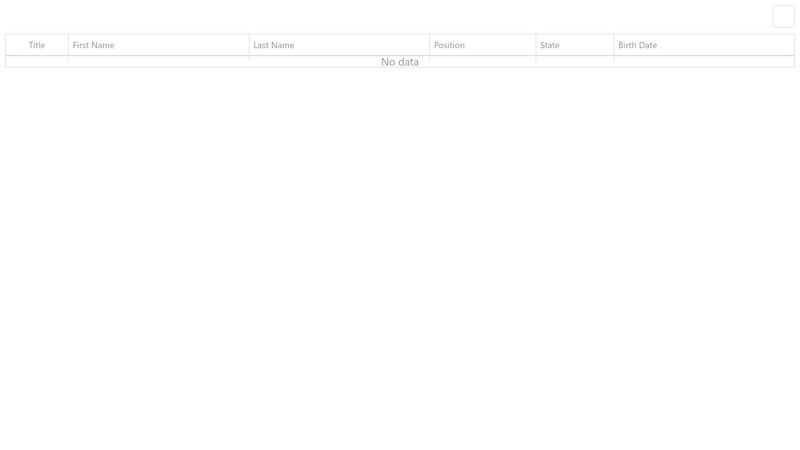The width and height of the screenshot is (800, 450).
Task: Click the divider between State and Birth Date headers
Action: coord(614,45)
